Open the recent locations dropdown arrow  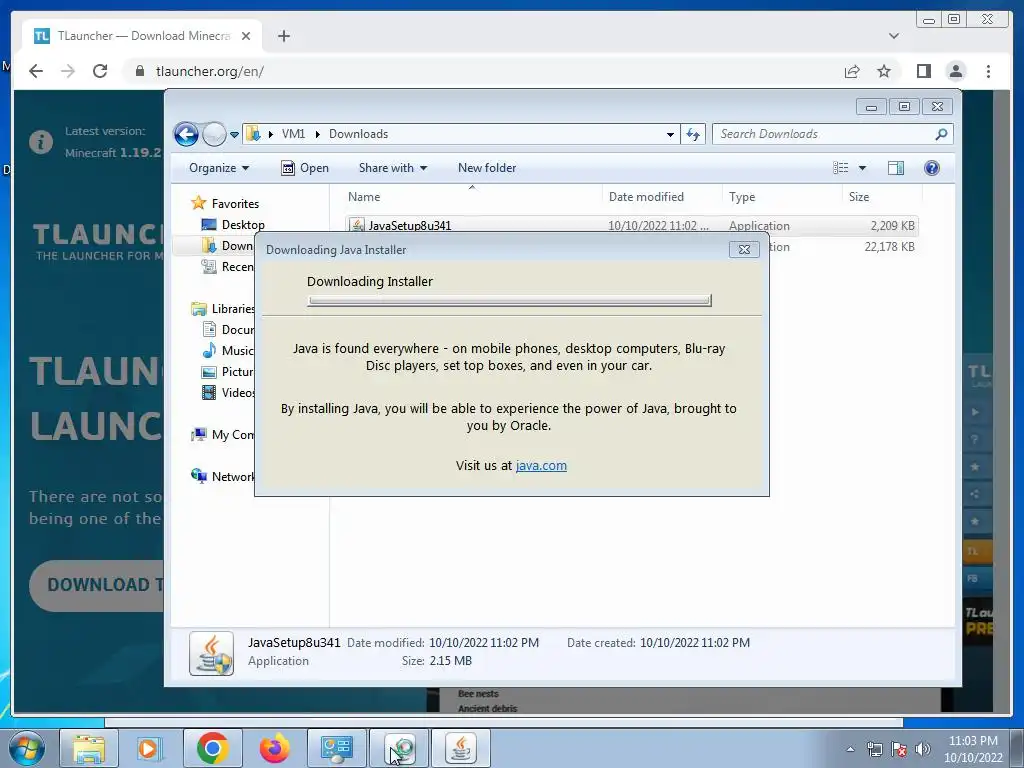tap(234, 135)
